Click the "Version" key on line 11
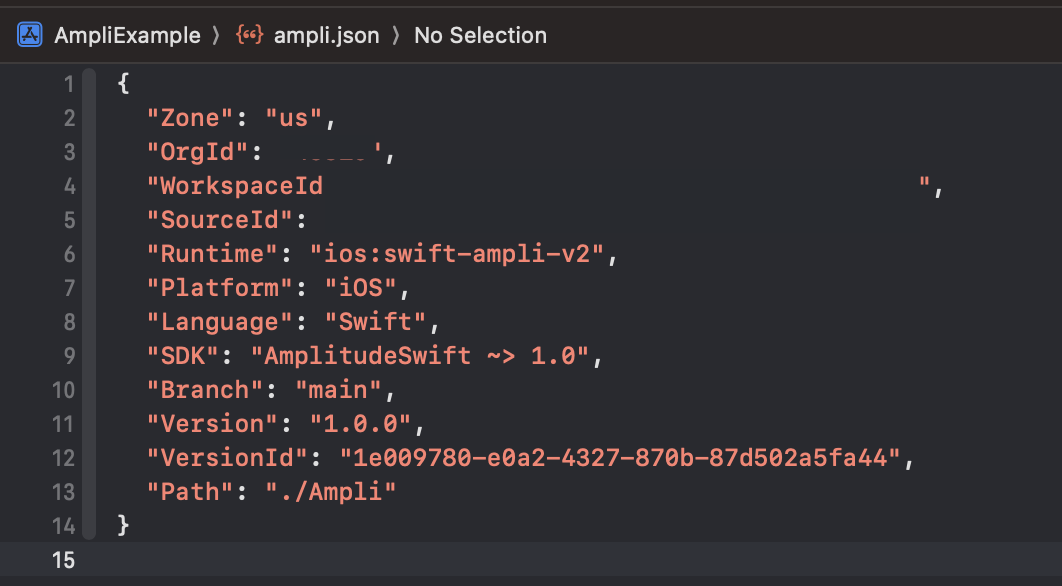 pos(213,423)
